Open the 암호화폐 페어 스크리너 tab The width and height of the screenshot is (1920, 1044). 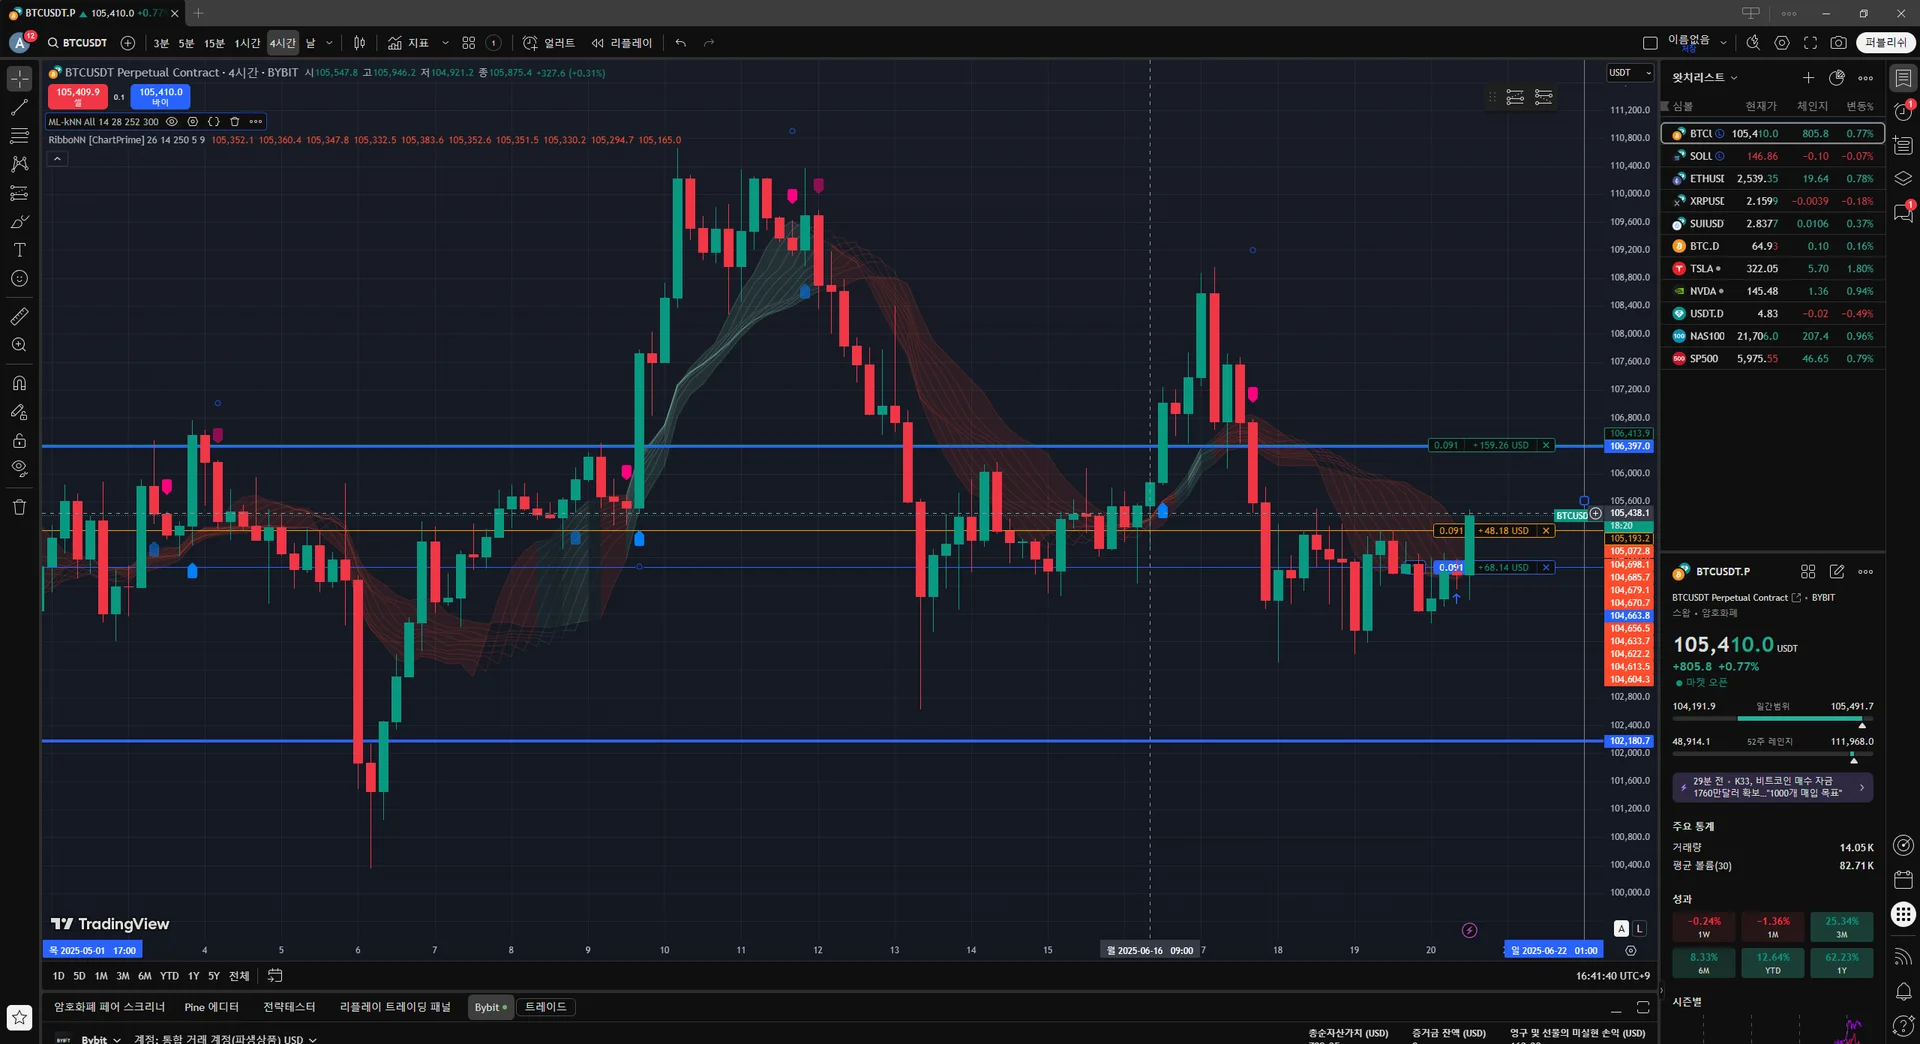(109, 1007)
